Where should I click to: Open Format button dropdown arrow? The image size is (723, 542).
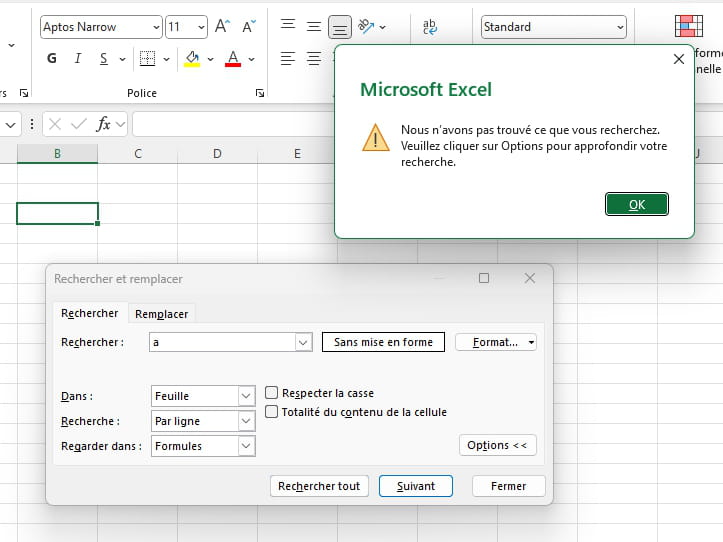(x=531, y=342)
